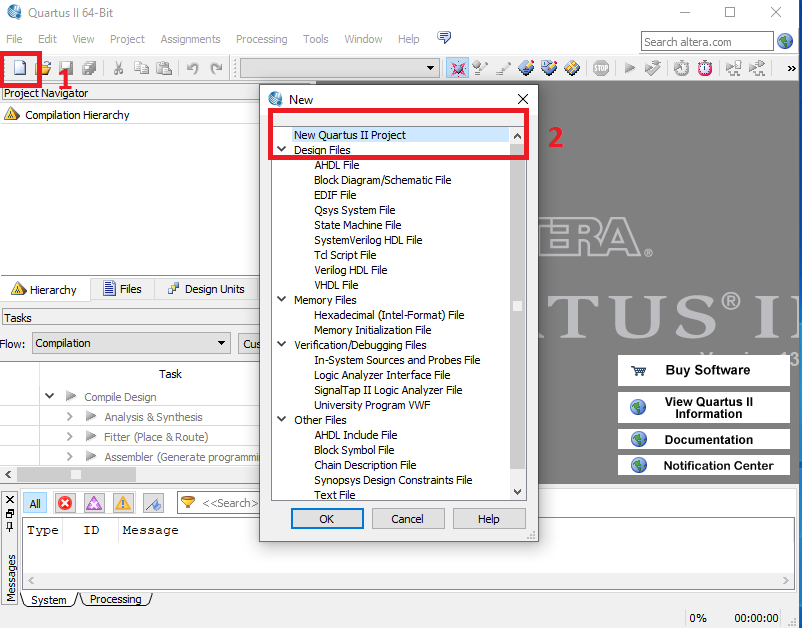This screenshot has width=802, height=628.
Task: Click the Save All toolbar icon
Action: click(x=90, y=68)
